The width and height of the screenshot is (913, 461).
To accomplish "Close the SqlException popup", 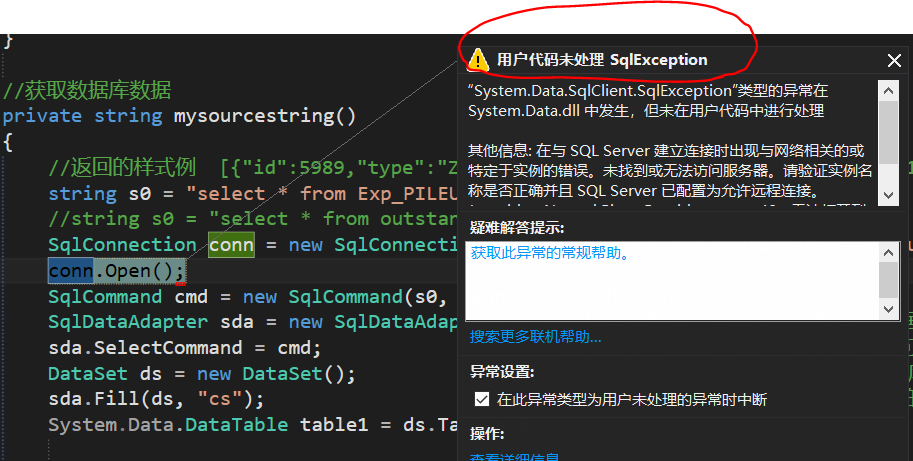I will click(894, 61).
